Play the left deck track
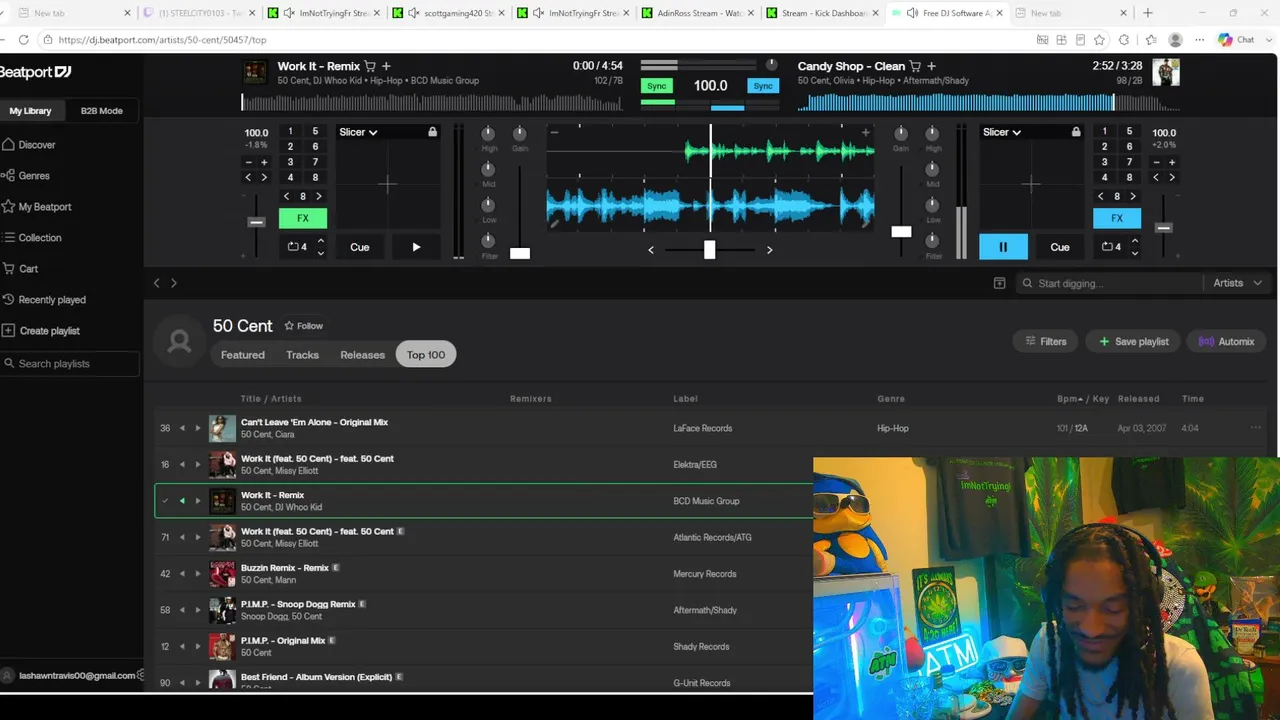1280x720 pixels. [416, 247]
